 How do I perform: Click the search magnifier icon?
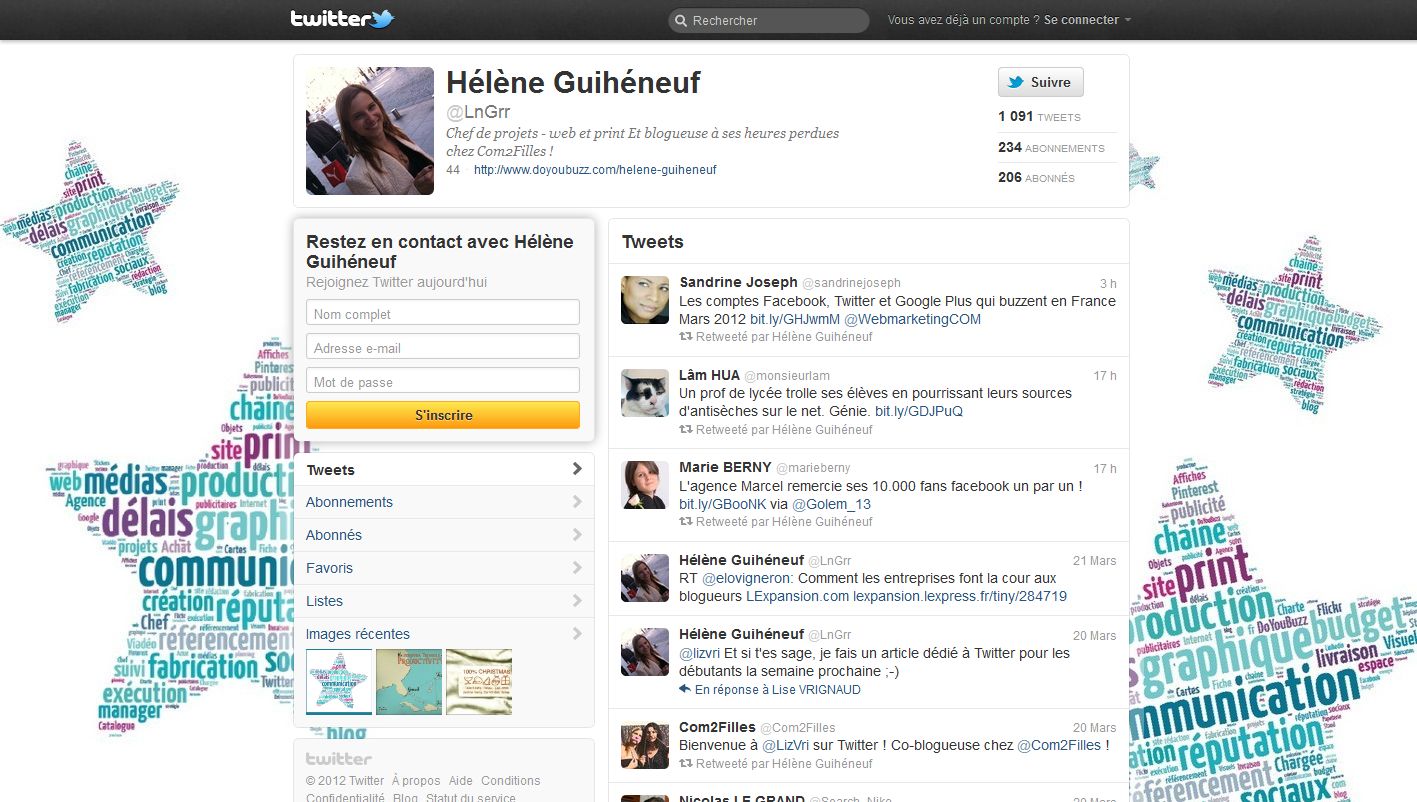681,20
